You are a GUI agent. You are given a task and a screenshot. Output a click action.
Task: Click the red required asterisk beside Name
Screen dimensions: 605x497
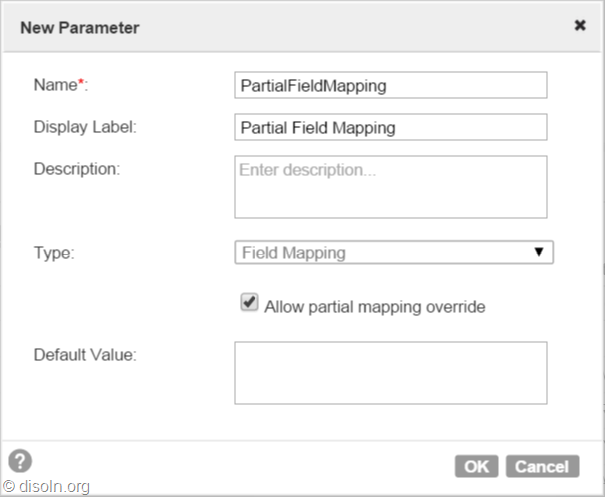click(81, 84)
